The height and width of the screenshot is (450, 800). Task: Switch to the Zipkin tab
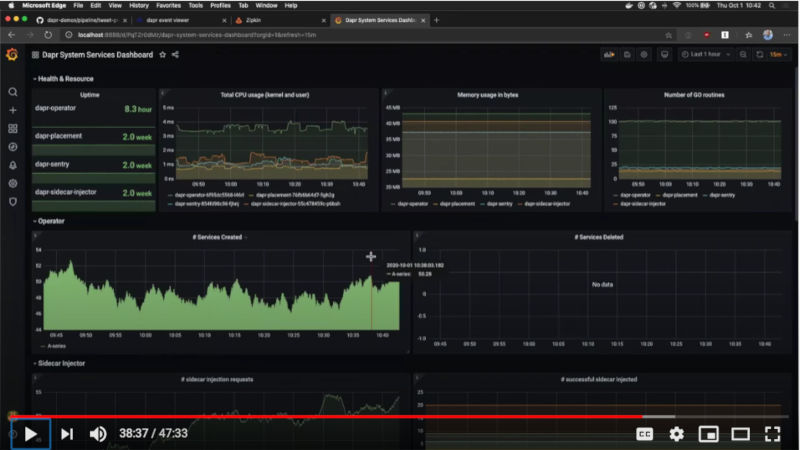coord(278,20)
